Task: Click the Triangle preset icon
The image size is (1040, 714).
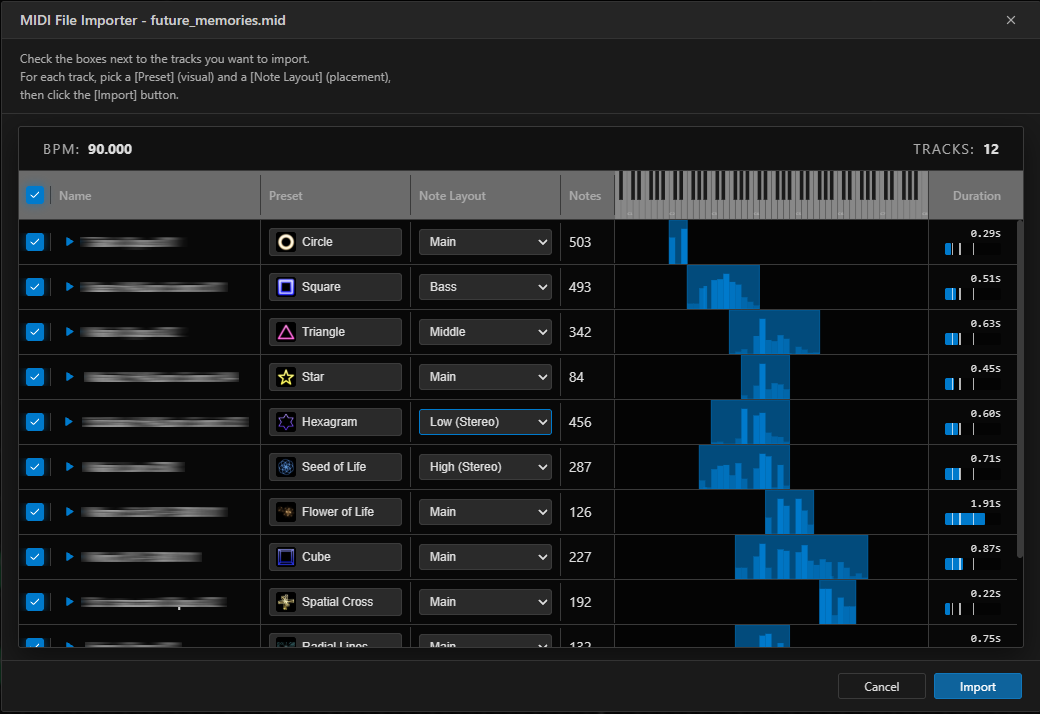Action: click(286, 332)
